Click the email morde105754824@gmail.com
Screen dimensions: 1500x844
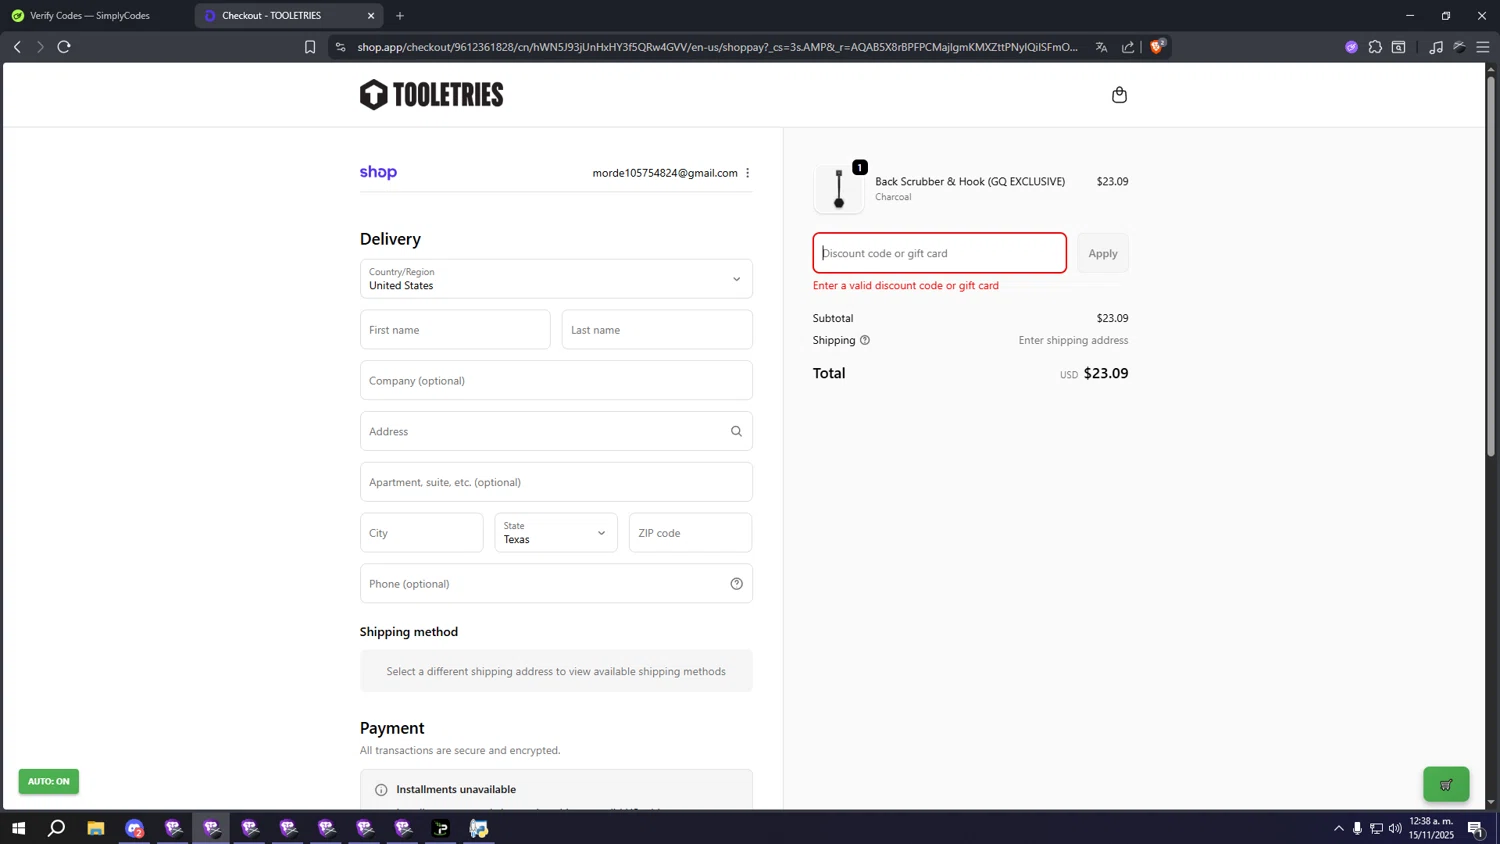pyautogui.click(x=665, y=173)
